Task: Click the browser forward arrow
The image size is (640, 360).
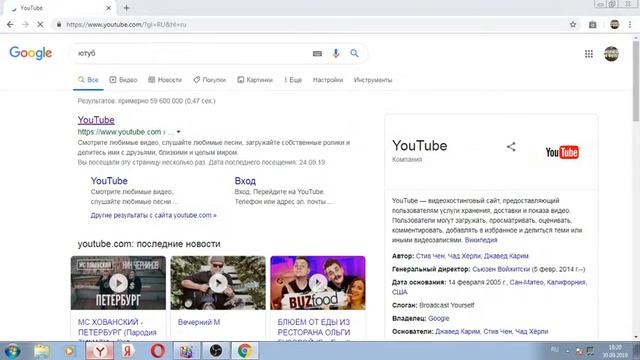Action: click(25, 24)
